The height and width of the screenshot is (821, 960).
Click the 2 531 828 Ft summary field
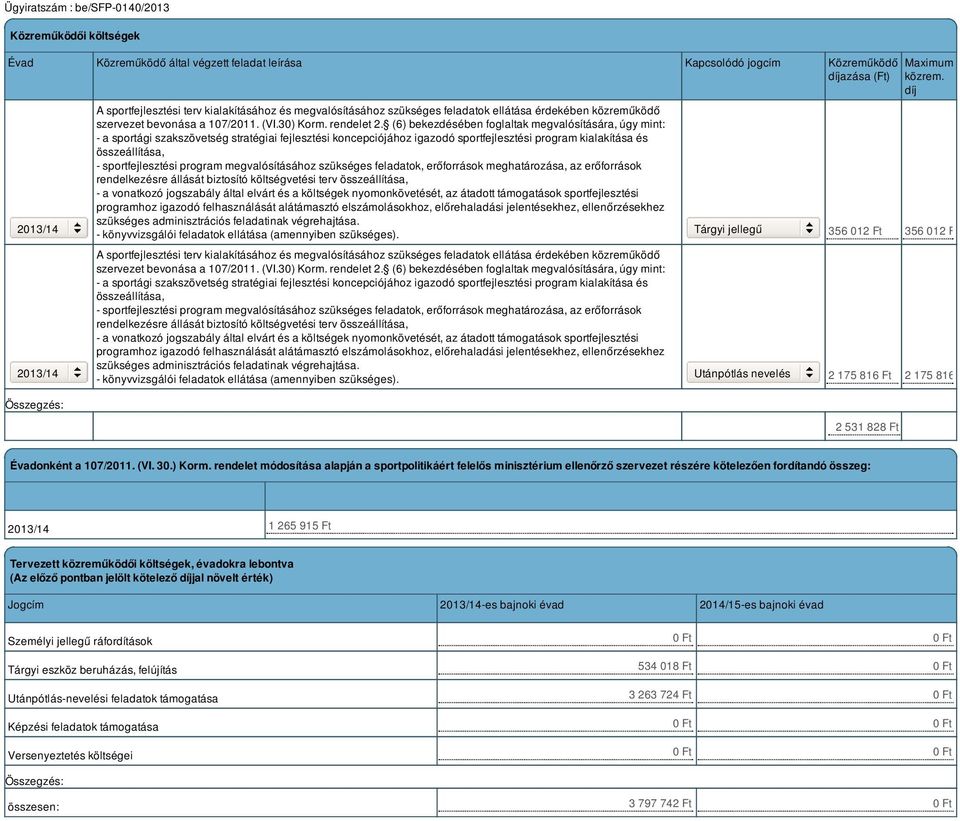pyautogui.click(x=863, y=427)
